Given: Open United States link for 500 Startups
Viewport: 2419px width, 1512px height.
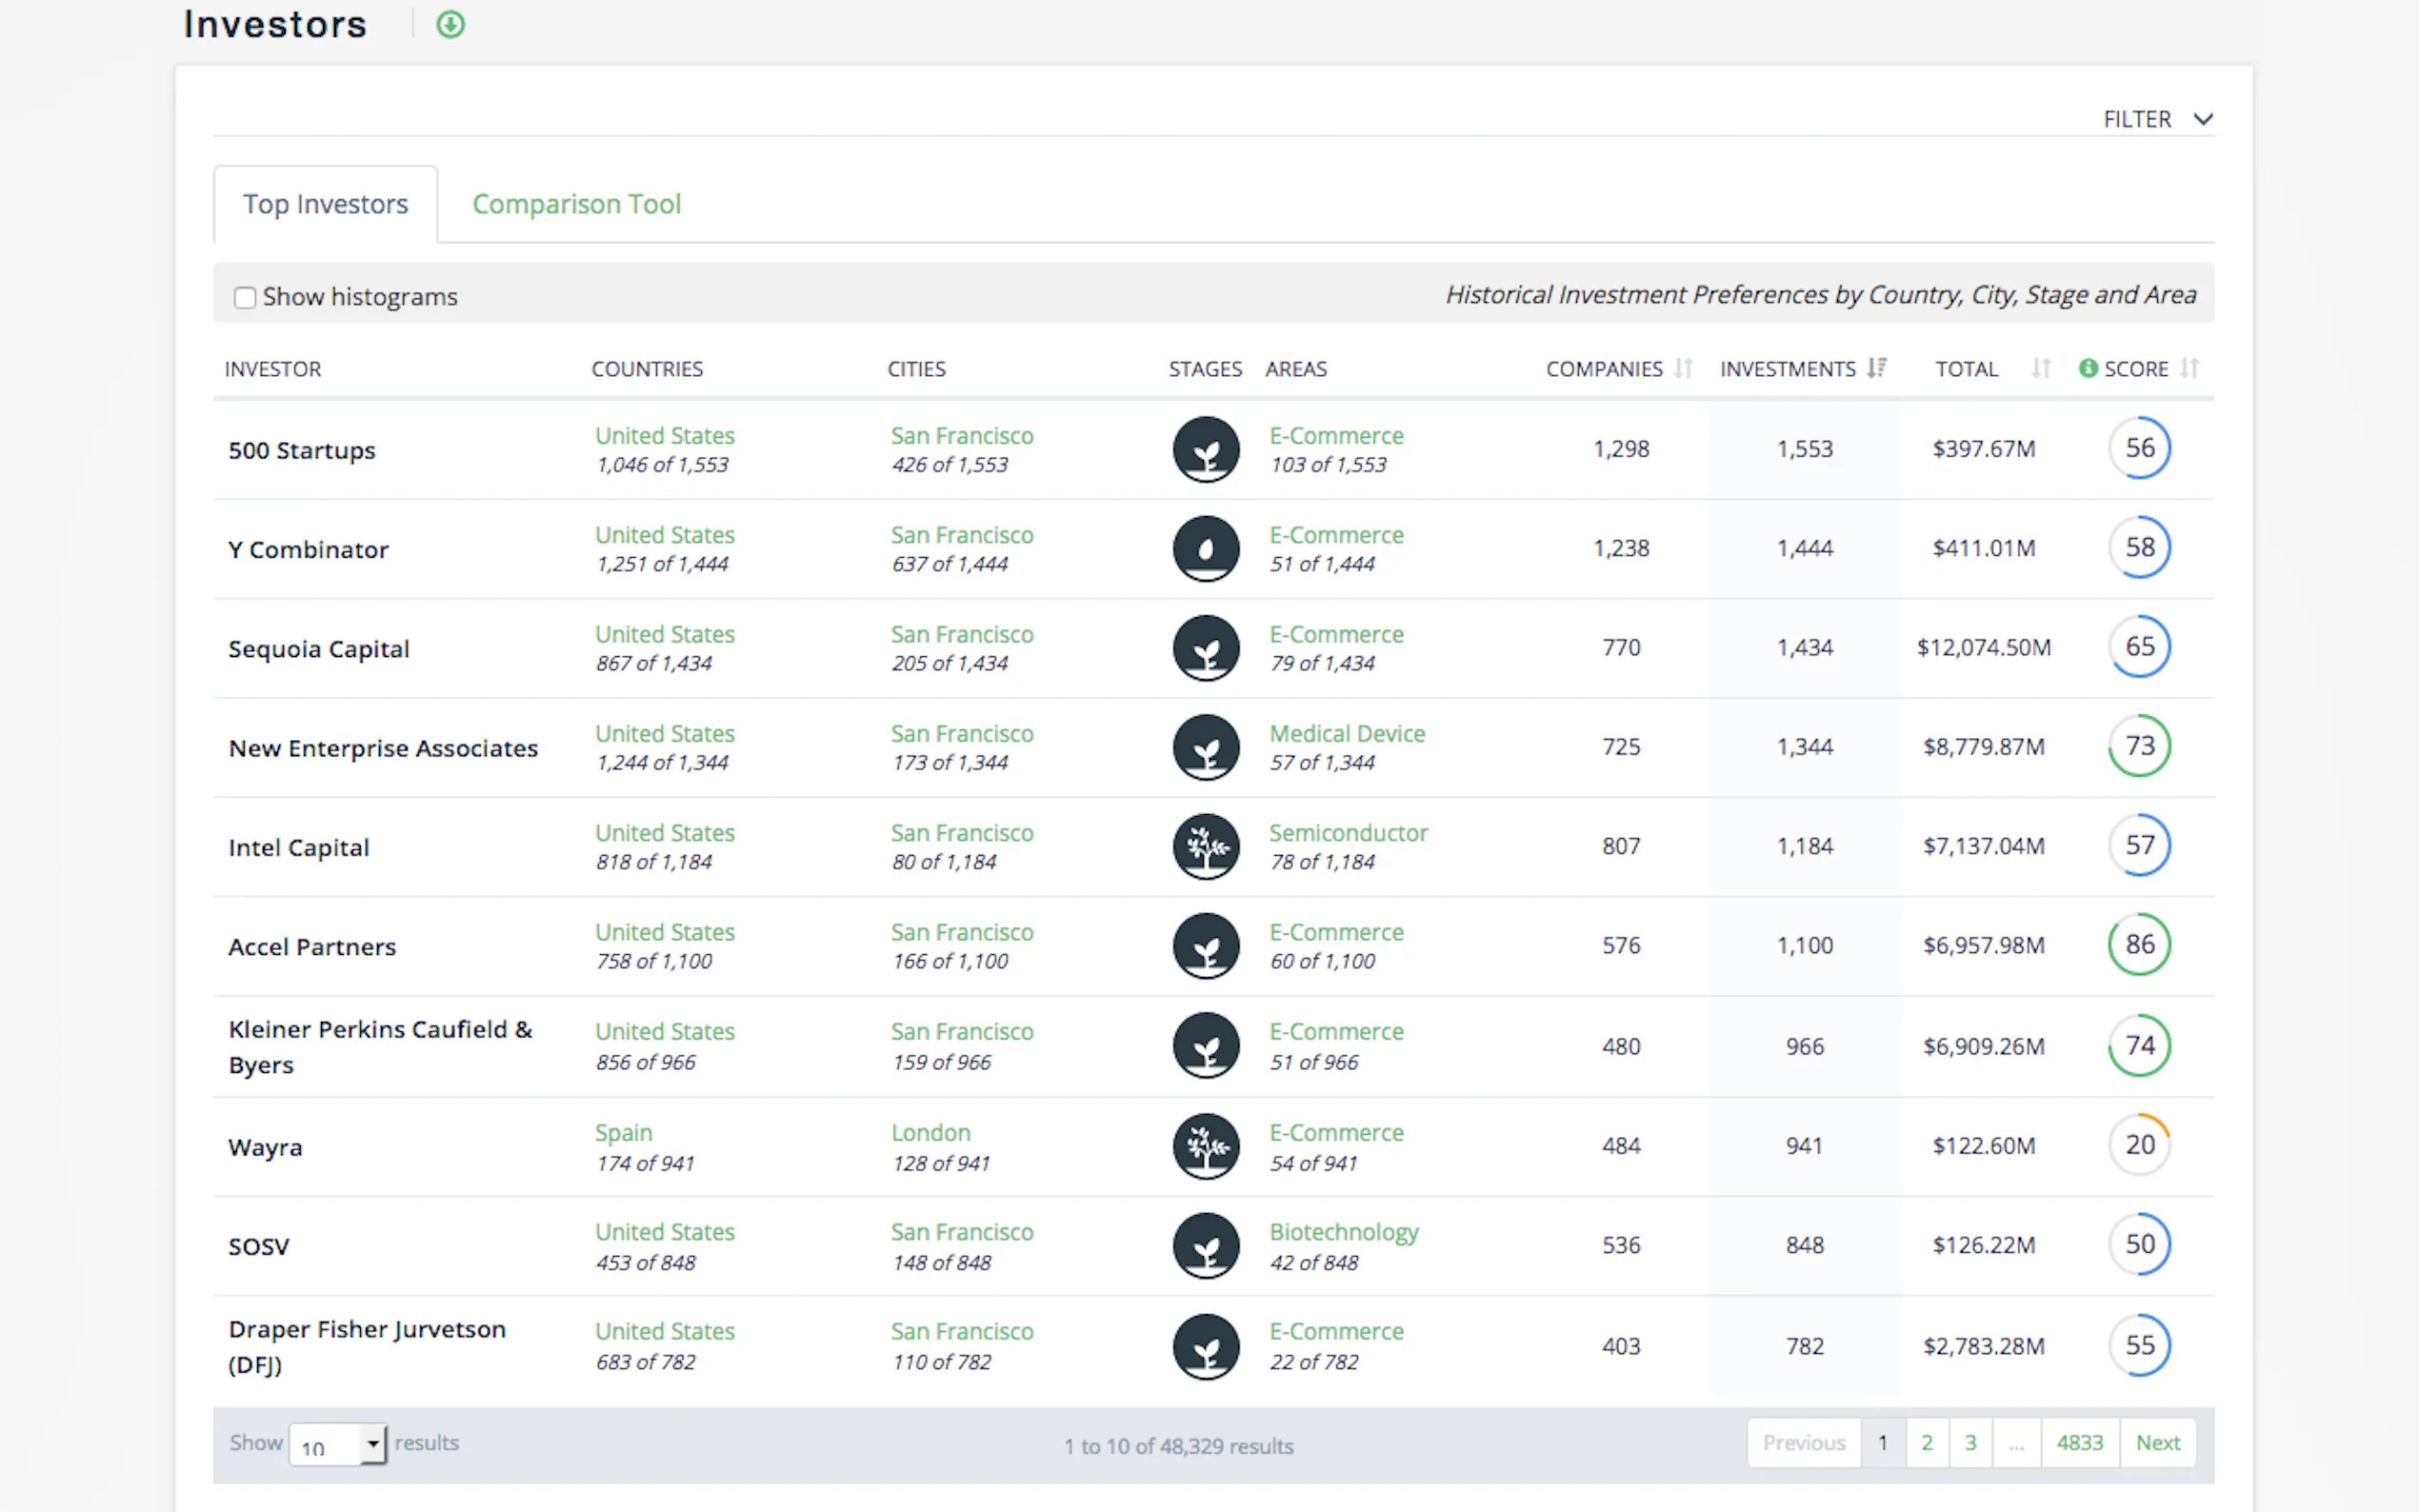Looking at the screenshot, I should click(665, 436).
